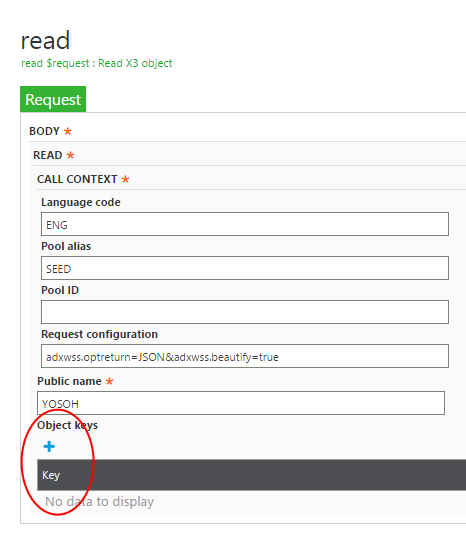The image size is (466, 540).
Task: Select the 'read' page title
Action: (x=45, y=41)
